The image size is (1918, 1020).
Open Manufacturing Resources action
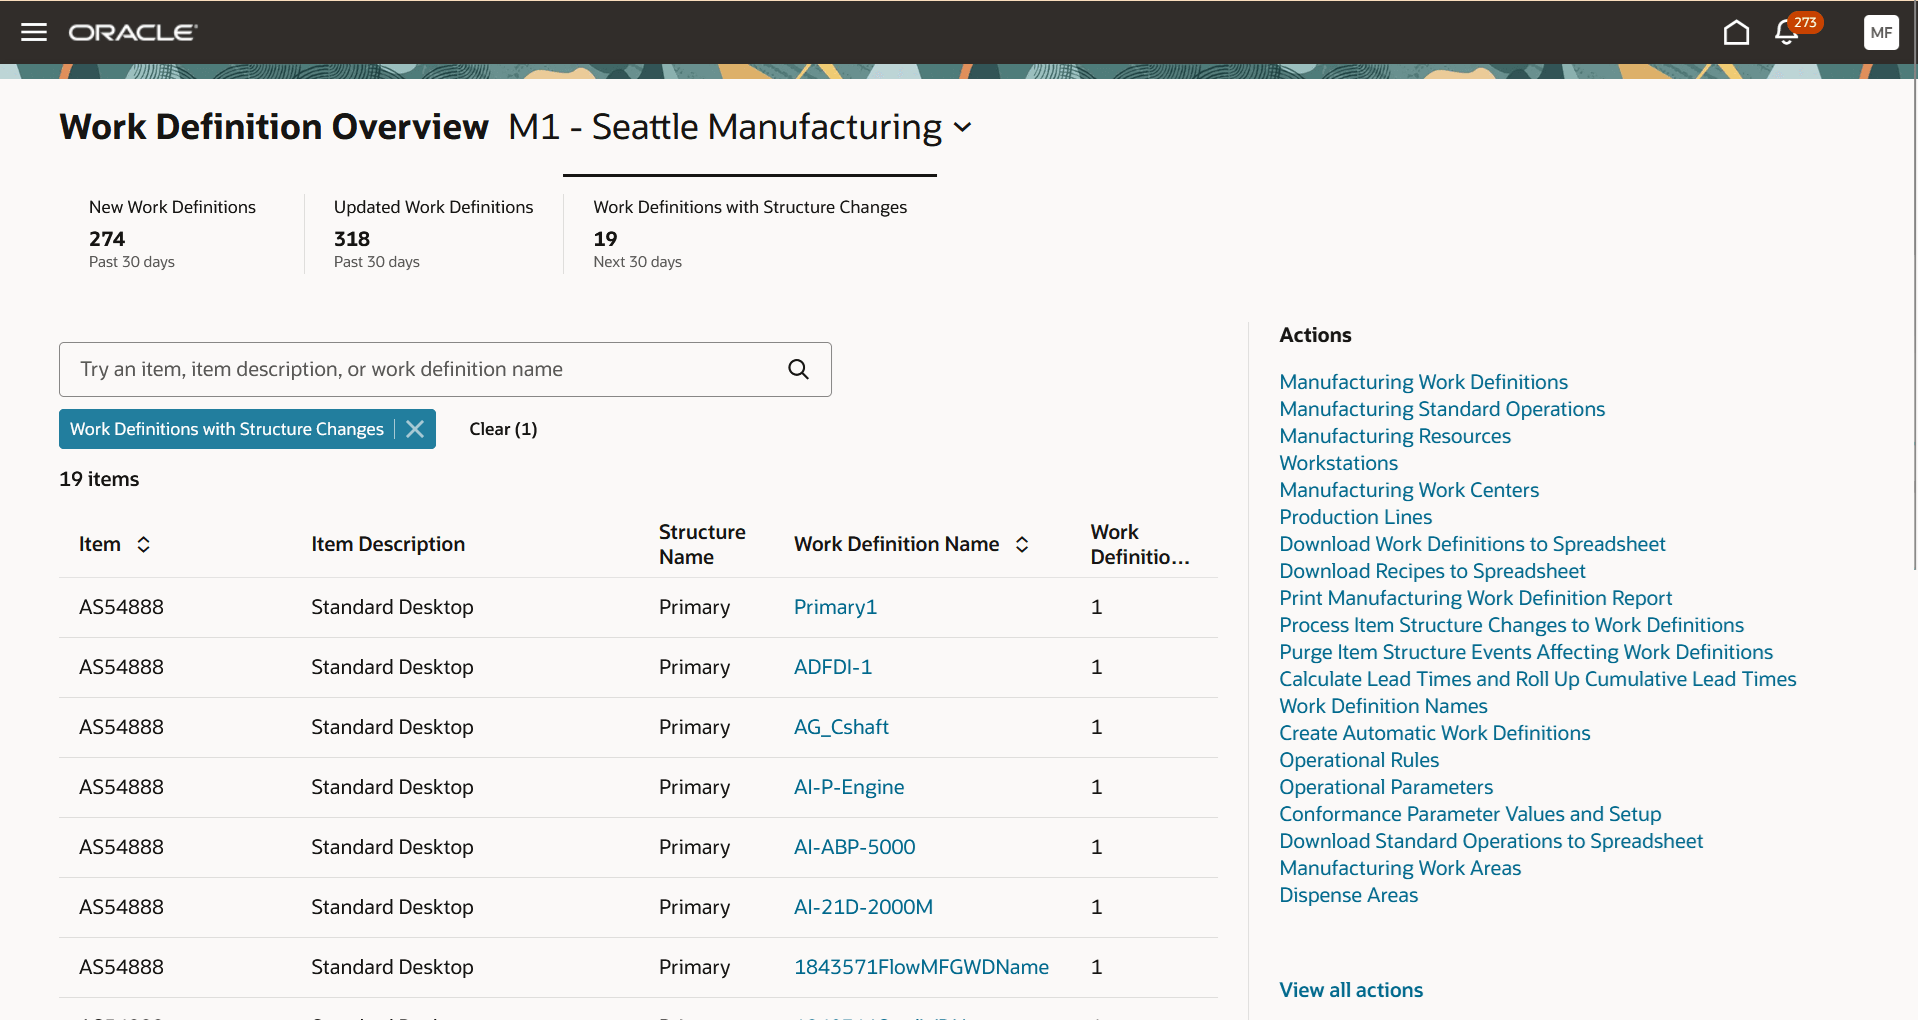pyautogui.click(x=1395, y=436)
